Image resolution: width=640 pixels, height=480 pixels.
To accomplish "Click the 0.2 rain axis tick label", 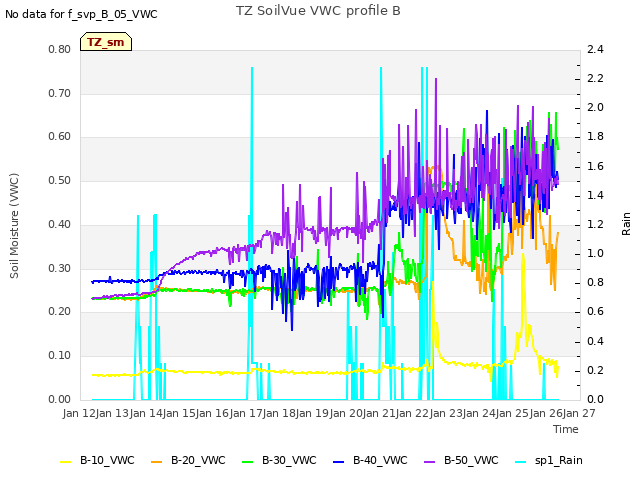I will coord(595,371).
